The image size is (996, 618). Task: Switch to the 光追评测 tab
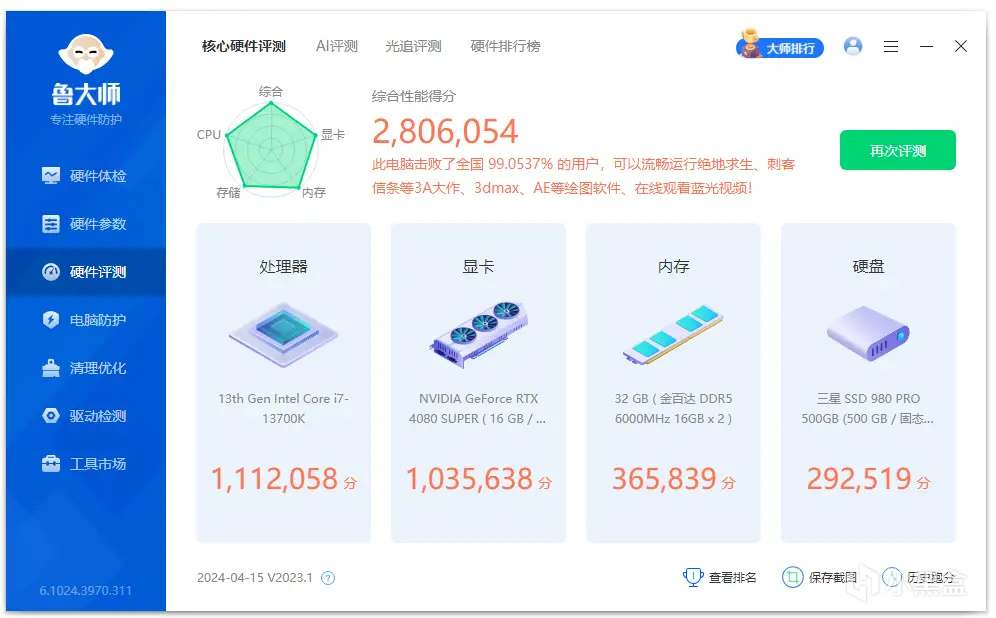coord(414,46)
